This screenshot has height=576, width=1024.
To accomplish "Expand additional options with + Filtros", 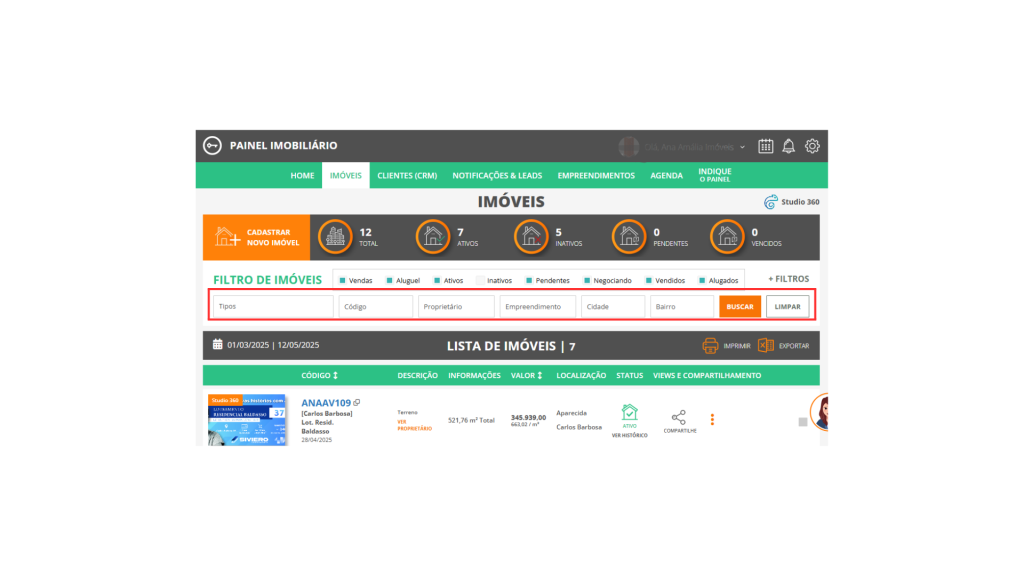I will pos(788,279).
